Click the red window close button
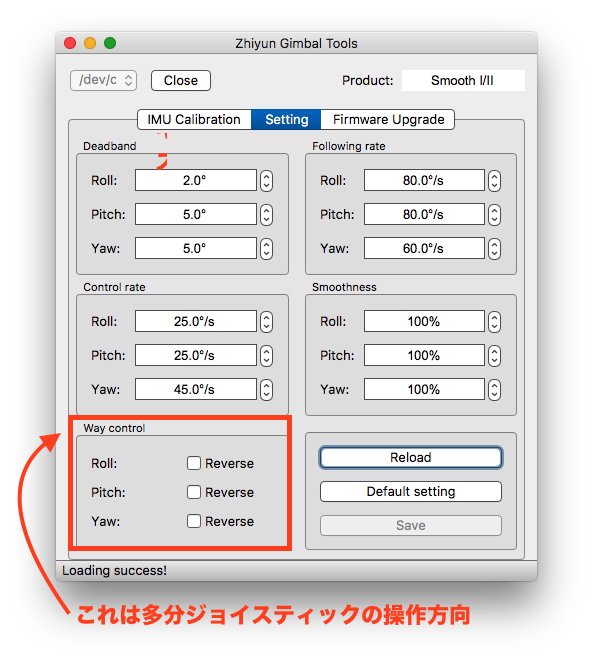This screenshot has height=661, width=593. click(70, 43)
